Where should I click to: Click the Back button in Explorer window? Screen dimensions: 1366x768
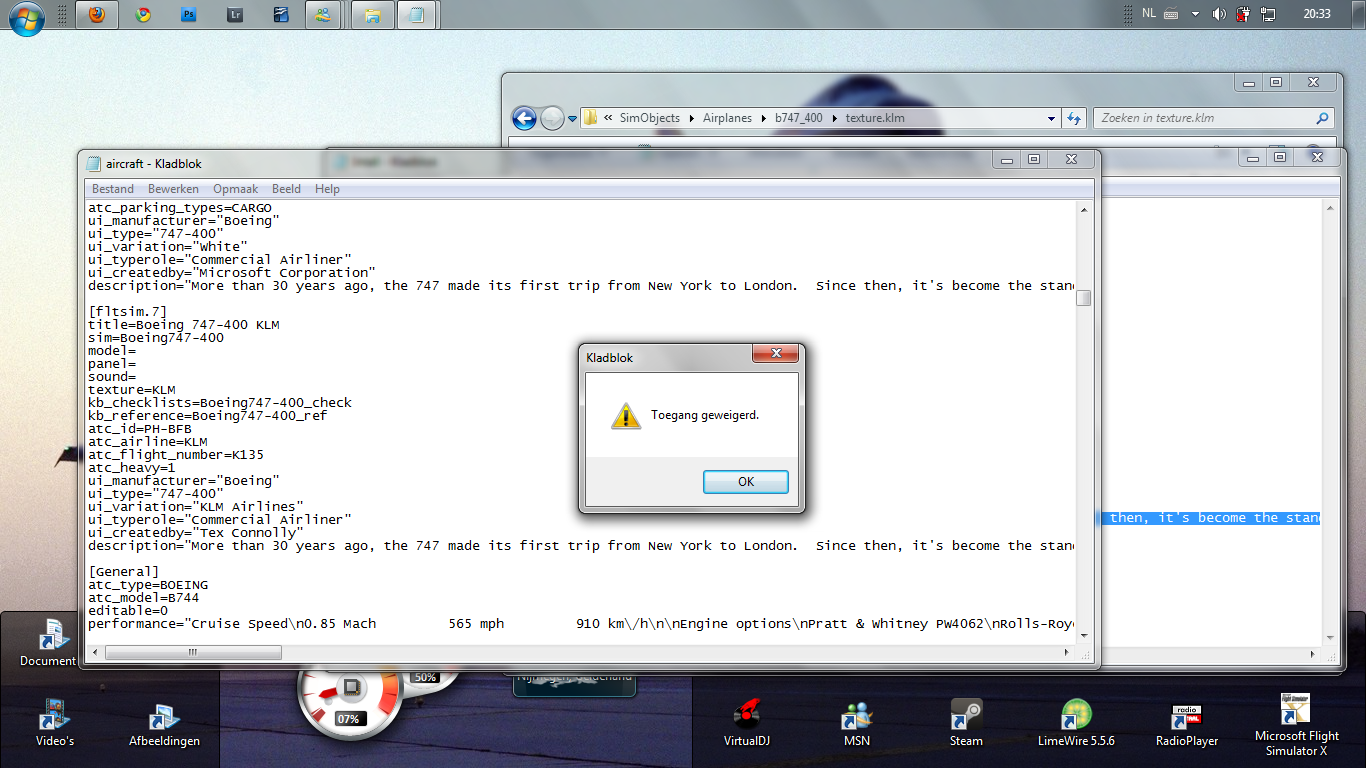pyautogui.click(x=525, y=118)
